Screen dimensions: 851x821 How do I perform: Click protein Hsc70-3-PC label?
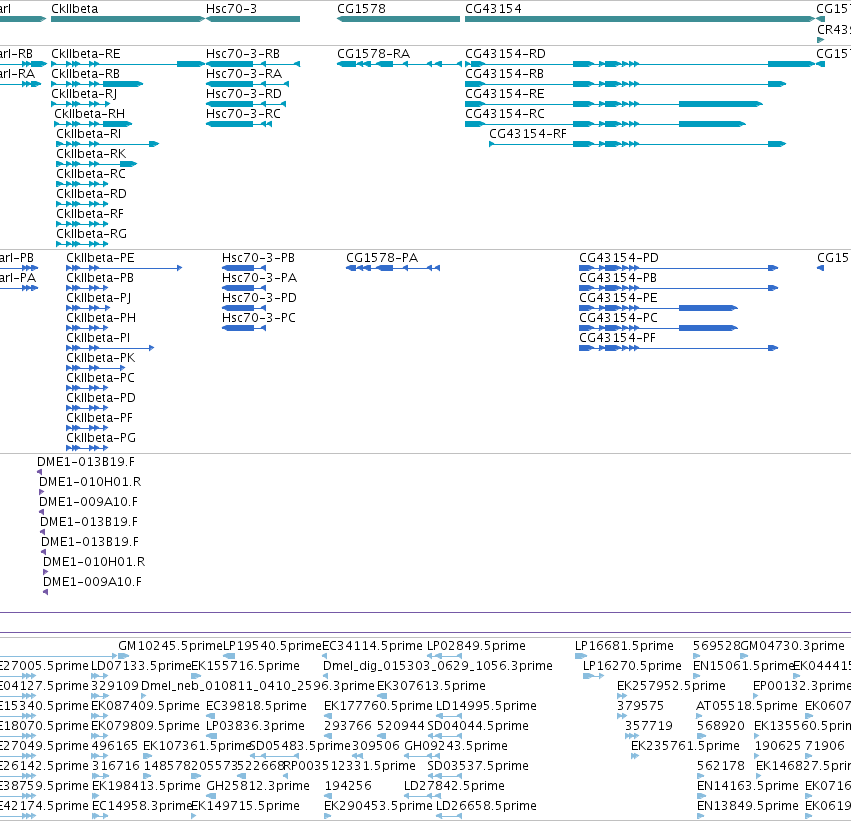click(259, 318)
